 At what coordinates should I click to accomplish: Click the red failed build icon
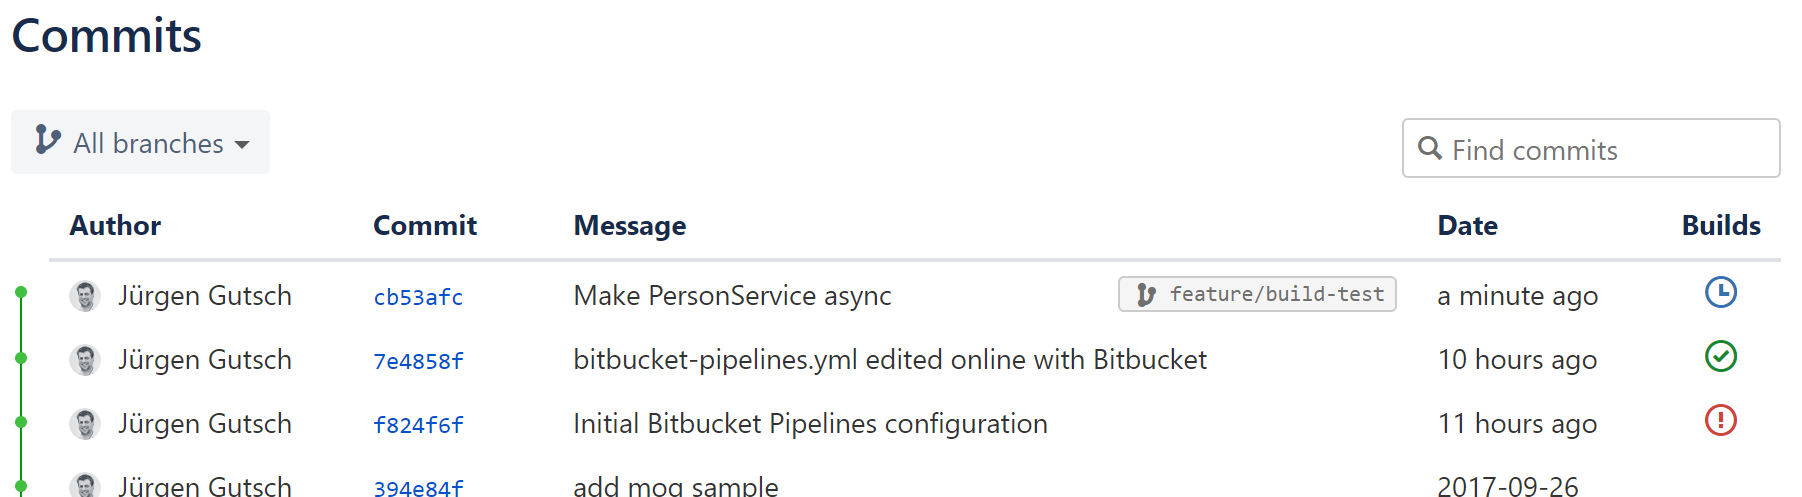[1720, 421]
